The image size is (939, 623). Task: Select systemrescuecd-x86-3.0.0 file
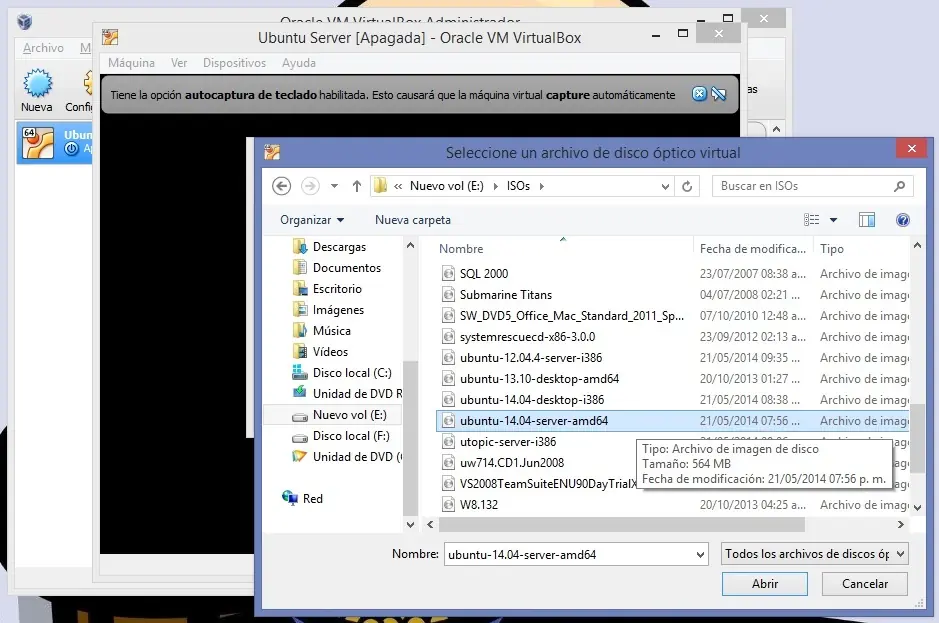(527, 337)
